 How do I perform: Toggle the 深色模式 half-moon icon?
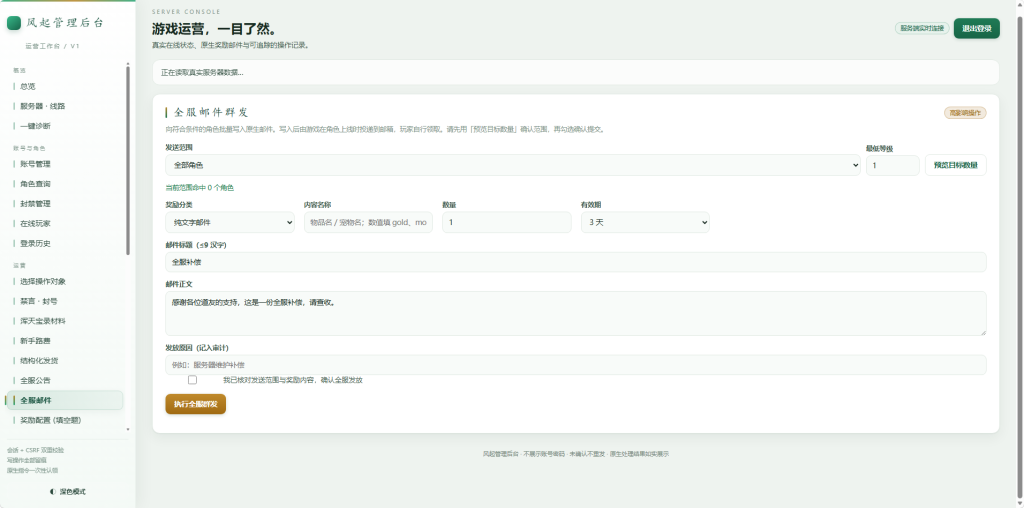(x=53, y=492)
